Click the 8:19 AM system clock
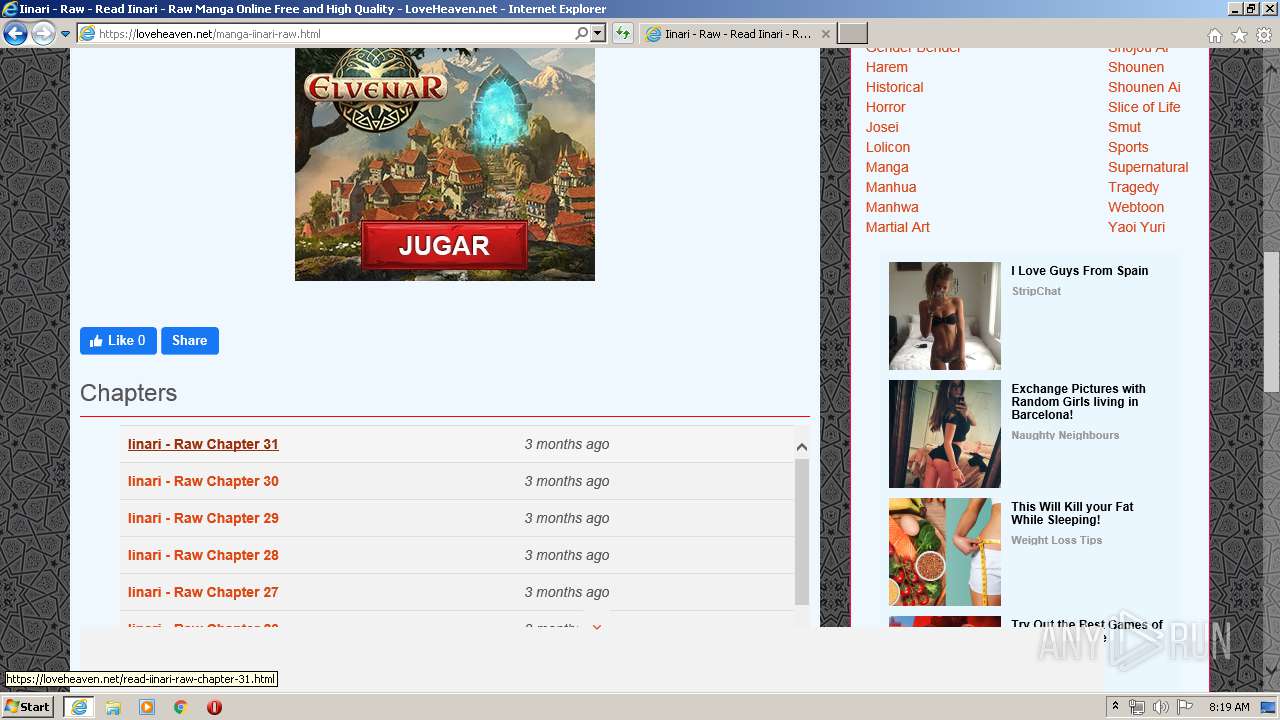 (1229, 707)
